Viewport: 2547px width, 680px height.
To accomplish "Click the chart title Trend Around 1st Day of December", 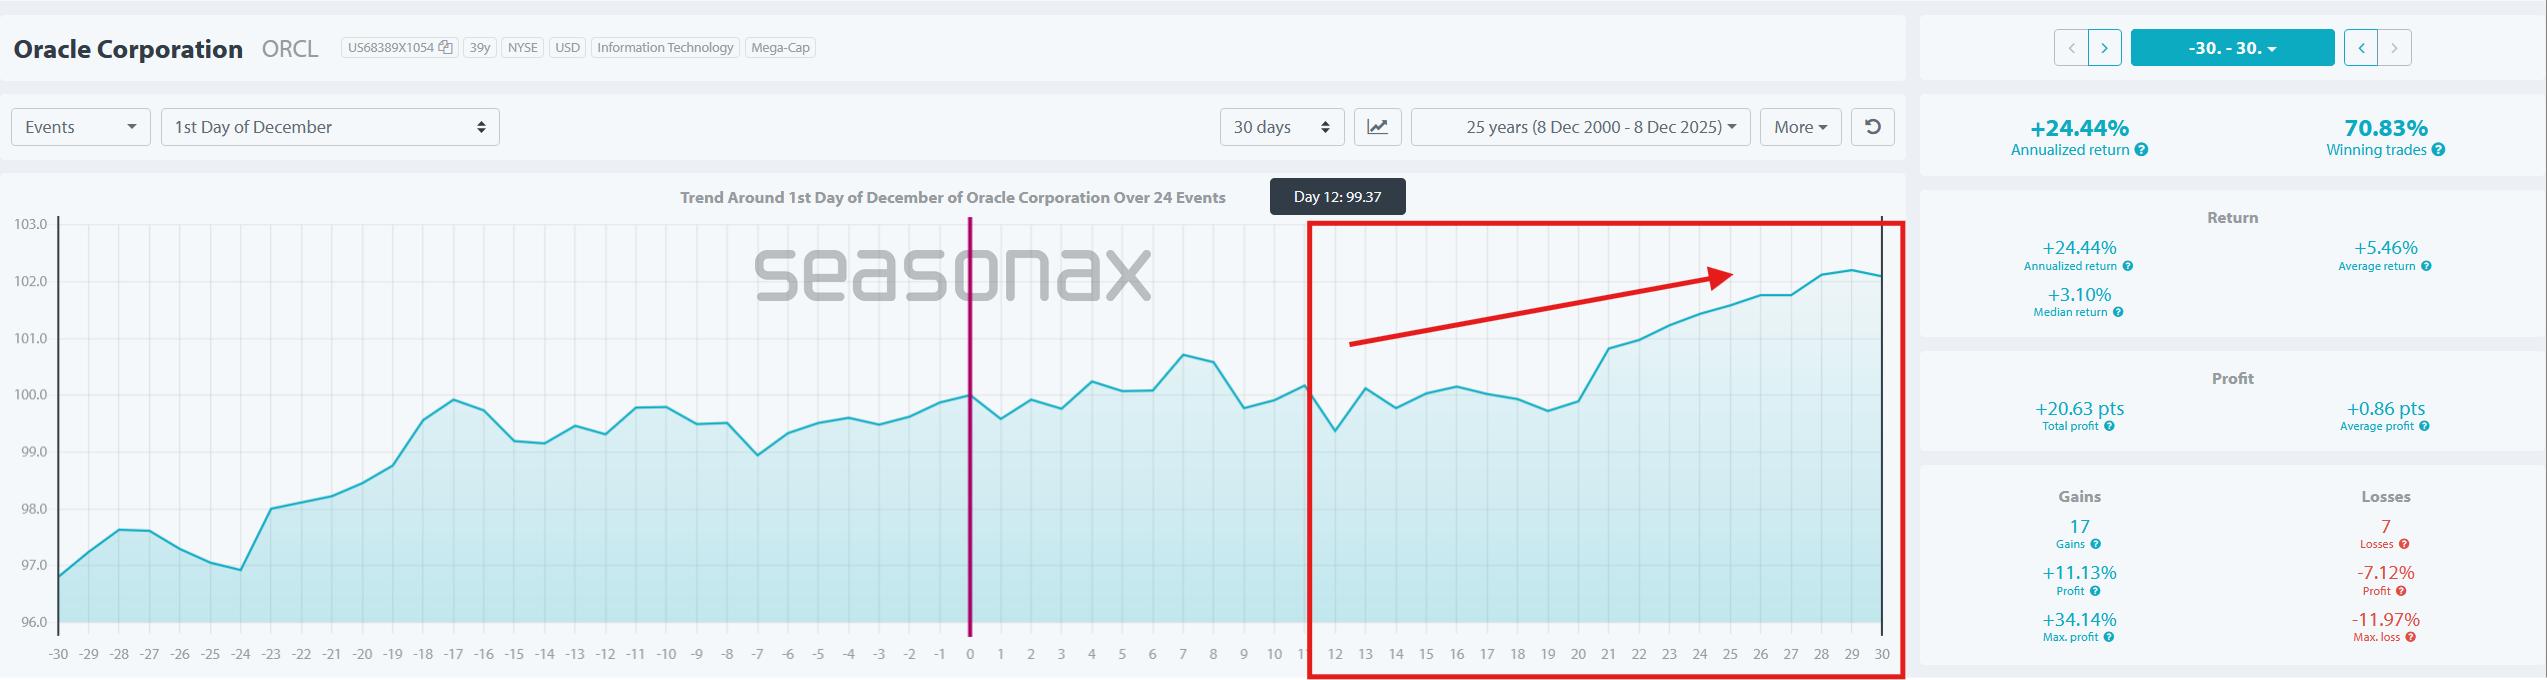I will (953, 198).
